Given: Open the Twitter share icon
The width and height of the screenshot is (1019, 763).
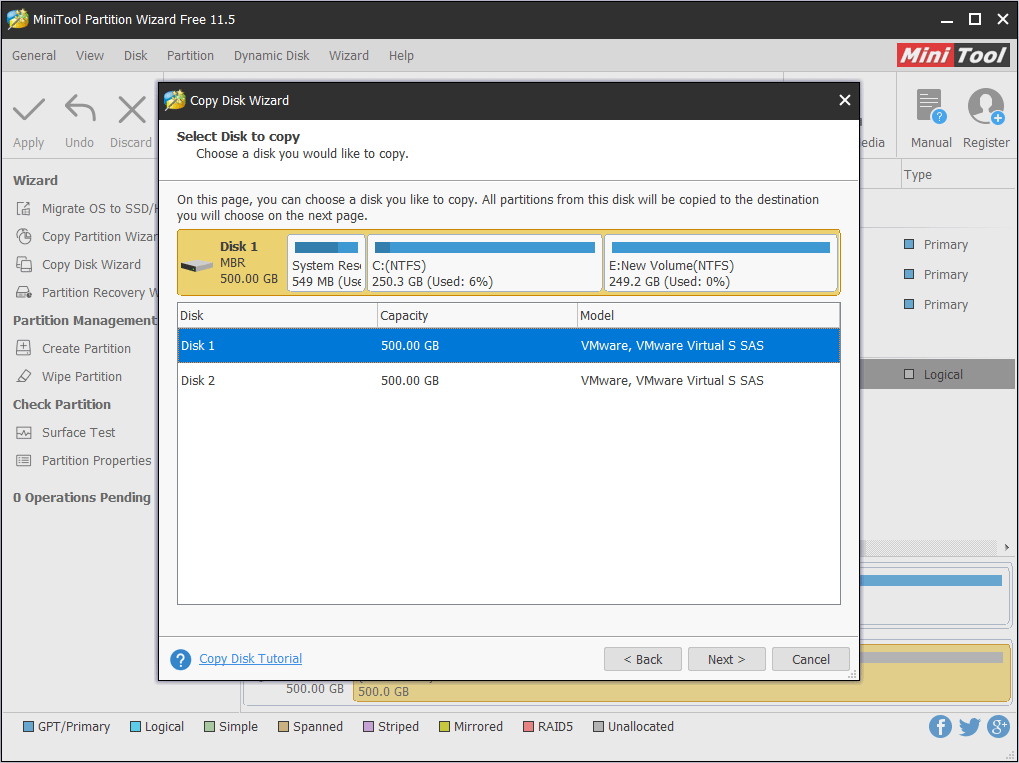Looking at the screenshot, I should tap(969, 726).
